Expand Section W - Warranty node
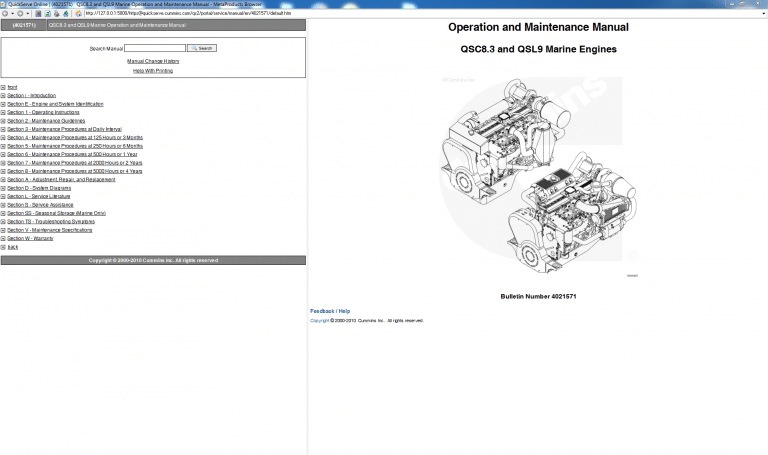 click(x=3, y=239)
